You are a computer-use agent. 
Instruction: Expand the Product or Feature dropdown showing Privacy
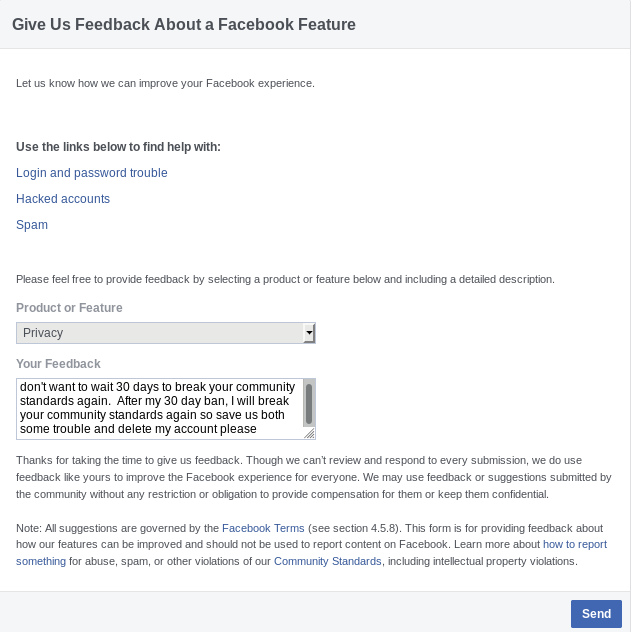(160, 333)
